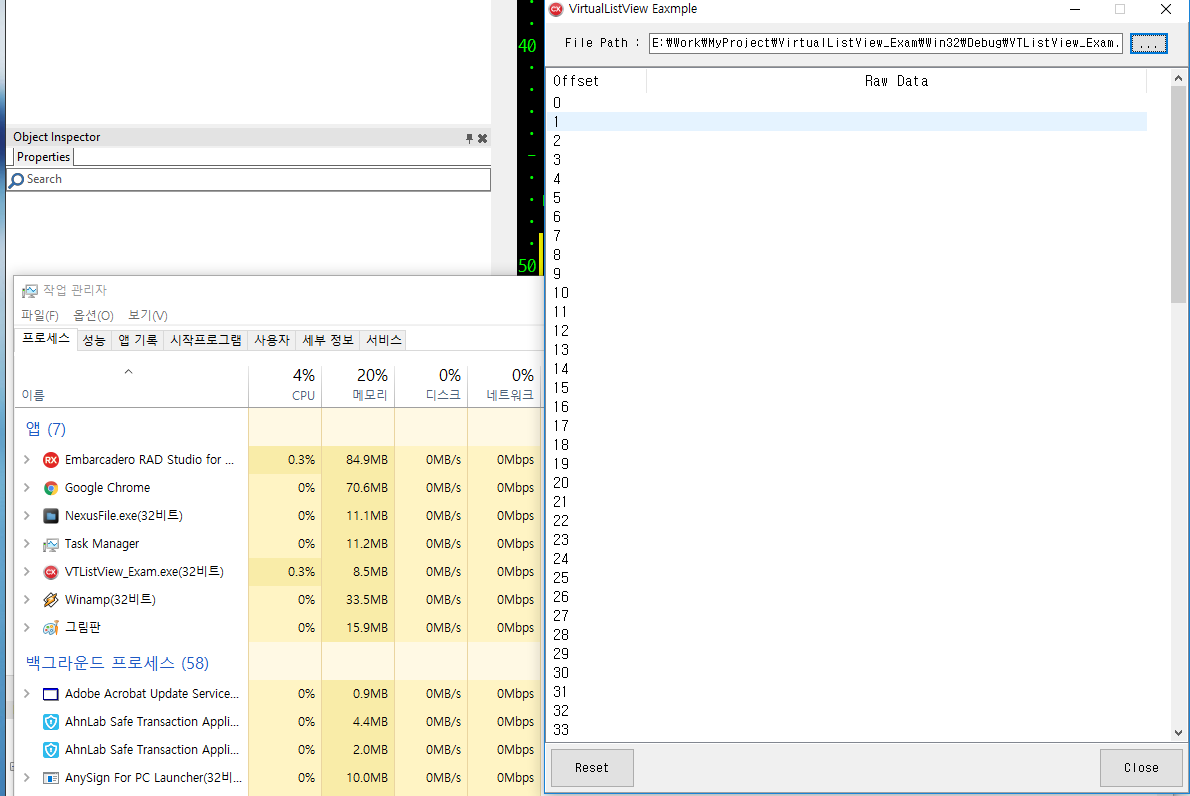Select the NexusFile.exe process icon
The image size is (1190, 796).
51,516
